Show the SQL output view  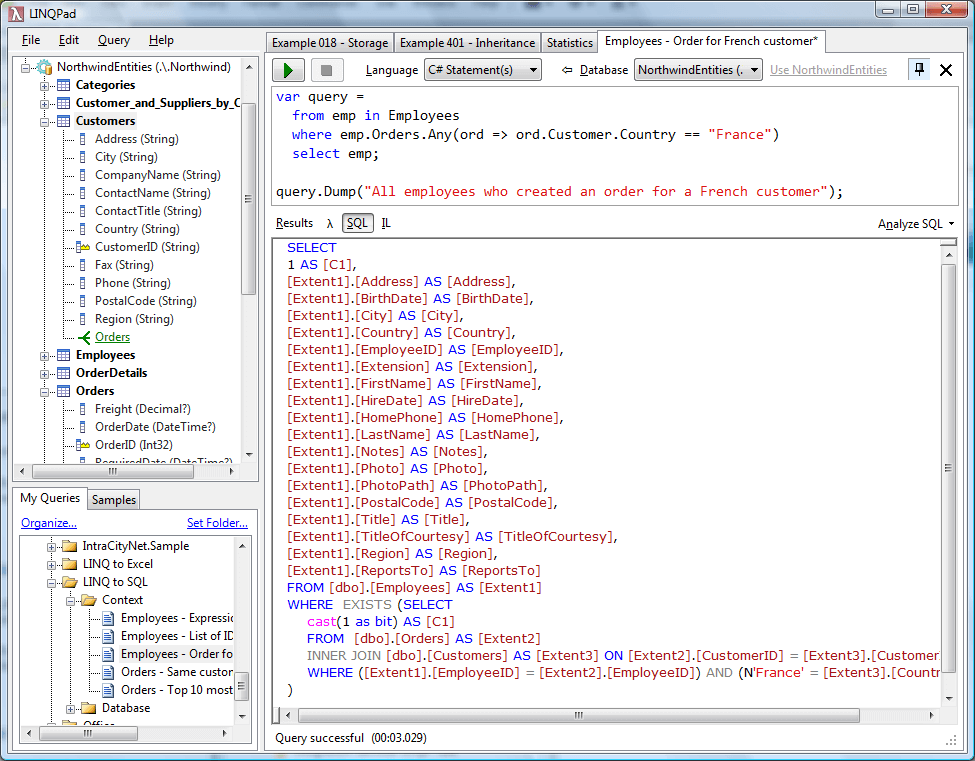358,223
